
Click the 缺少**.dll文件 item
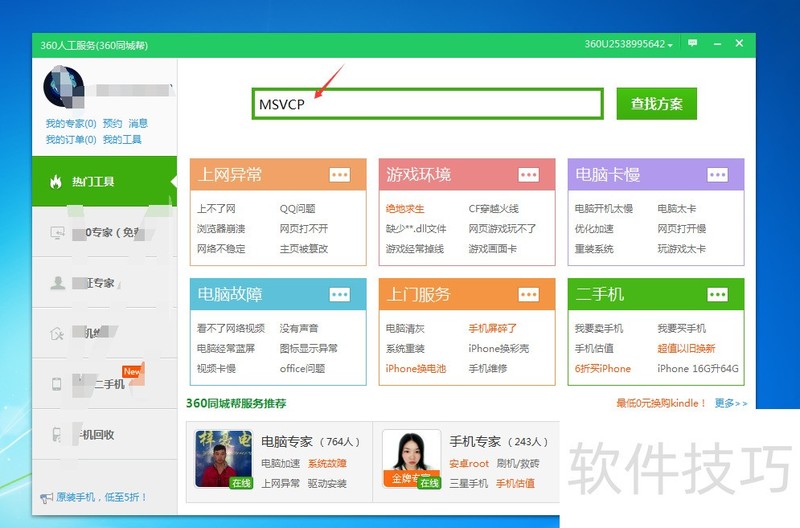pos(416,229)
